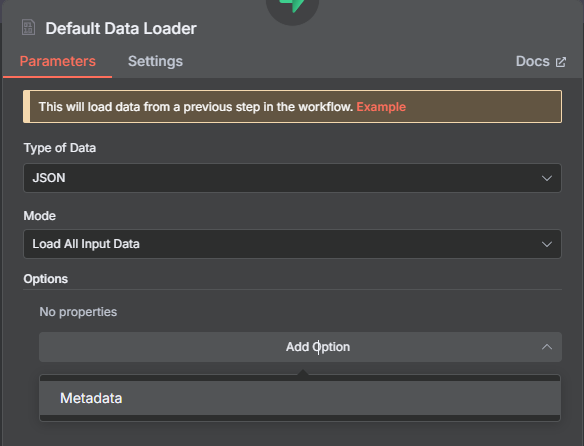Click the No properties text
The width and height of the screenshot is (584, 446).
pos(78,312)
